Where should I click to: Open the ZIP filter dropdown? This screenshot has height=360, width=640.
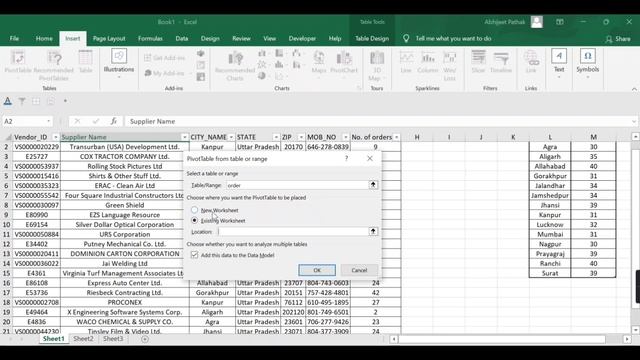(301, 137)
